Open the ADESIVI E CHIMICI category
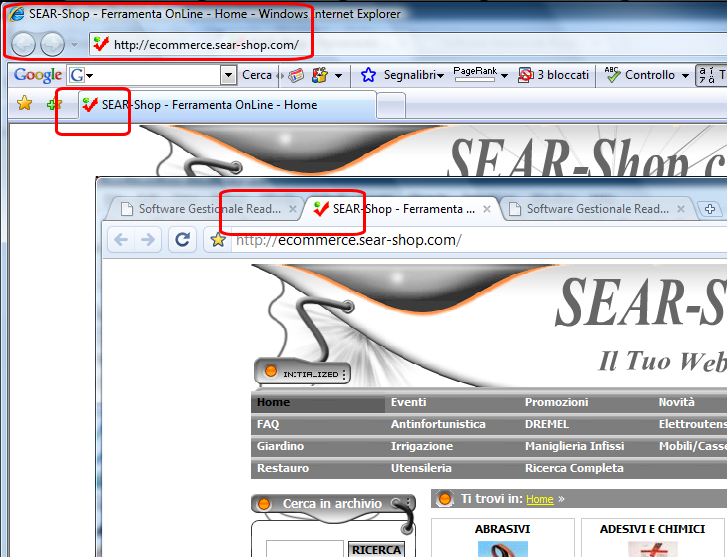727x557 pixels. 652,529
